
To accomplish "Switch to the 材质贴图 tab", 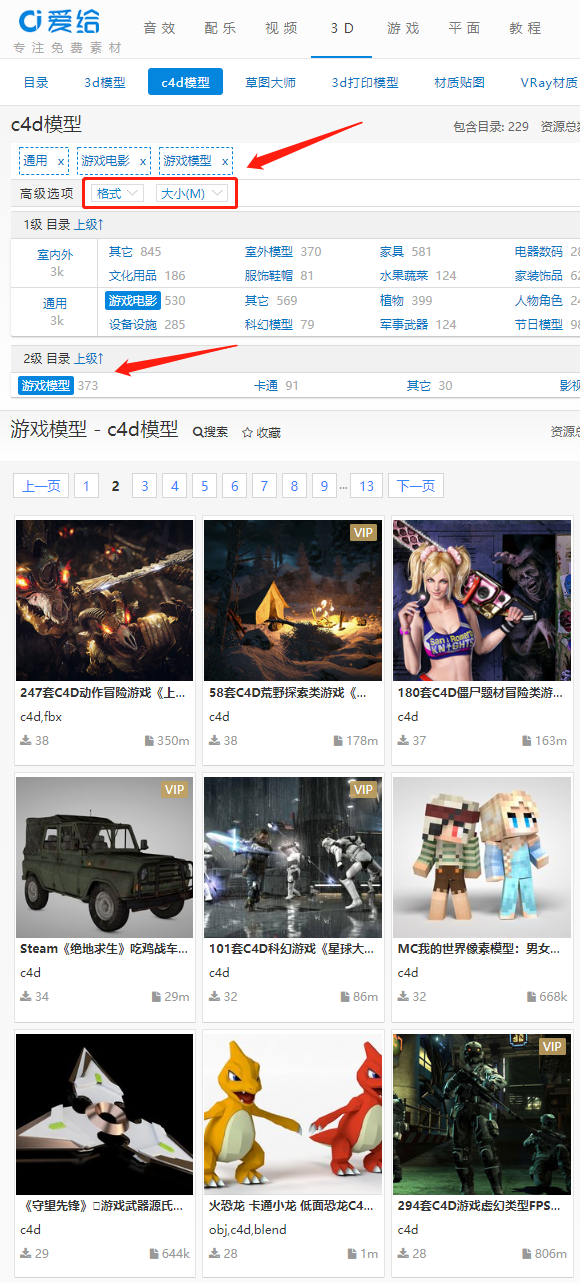I will 460,82.
